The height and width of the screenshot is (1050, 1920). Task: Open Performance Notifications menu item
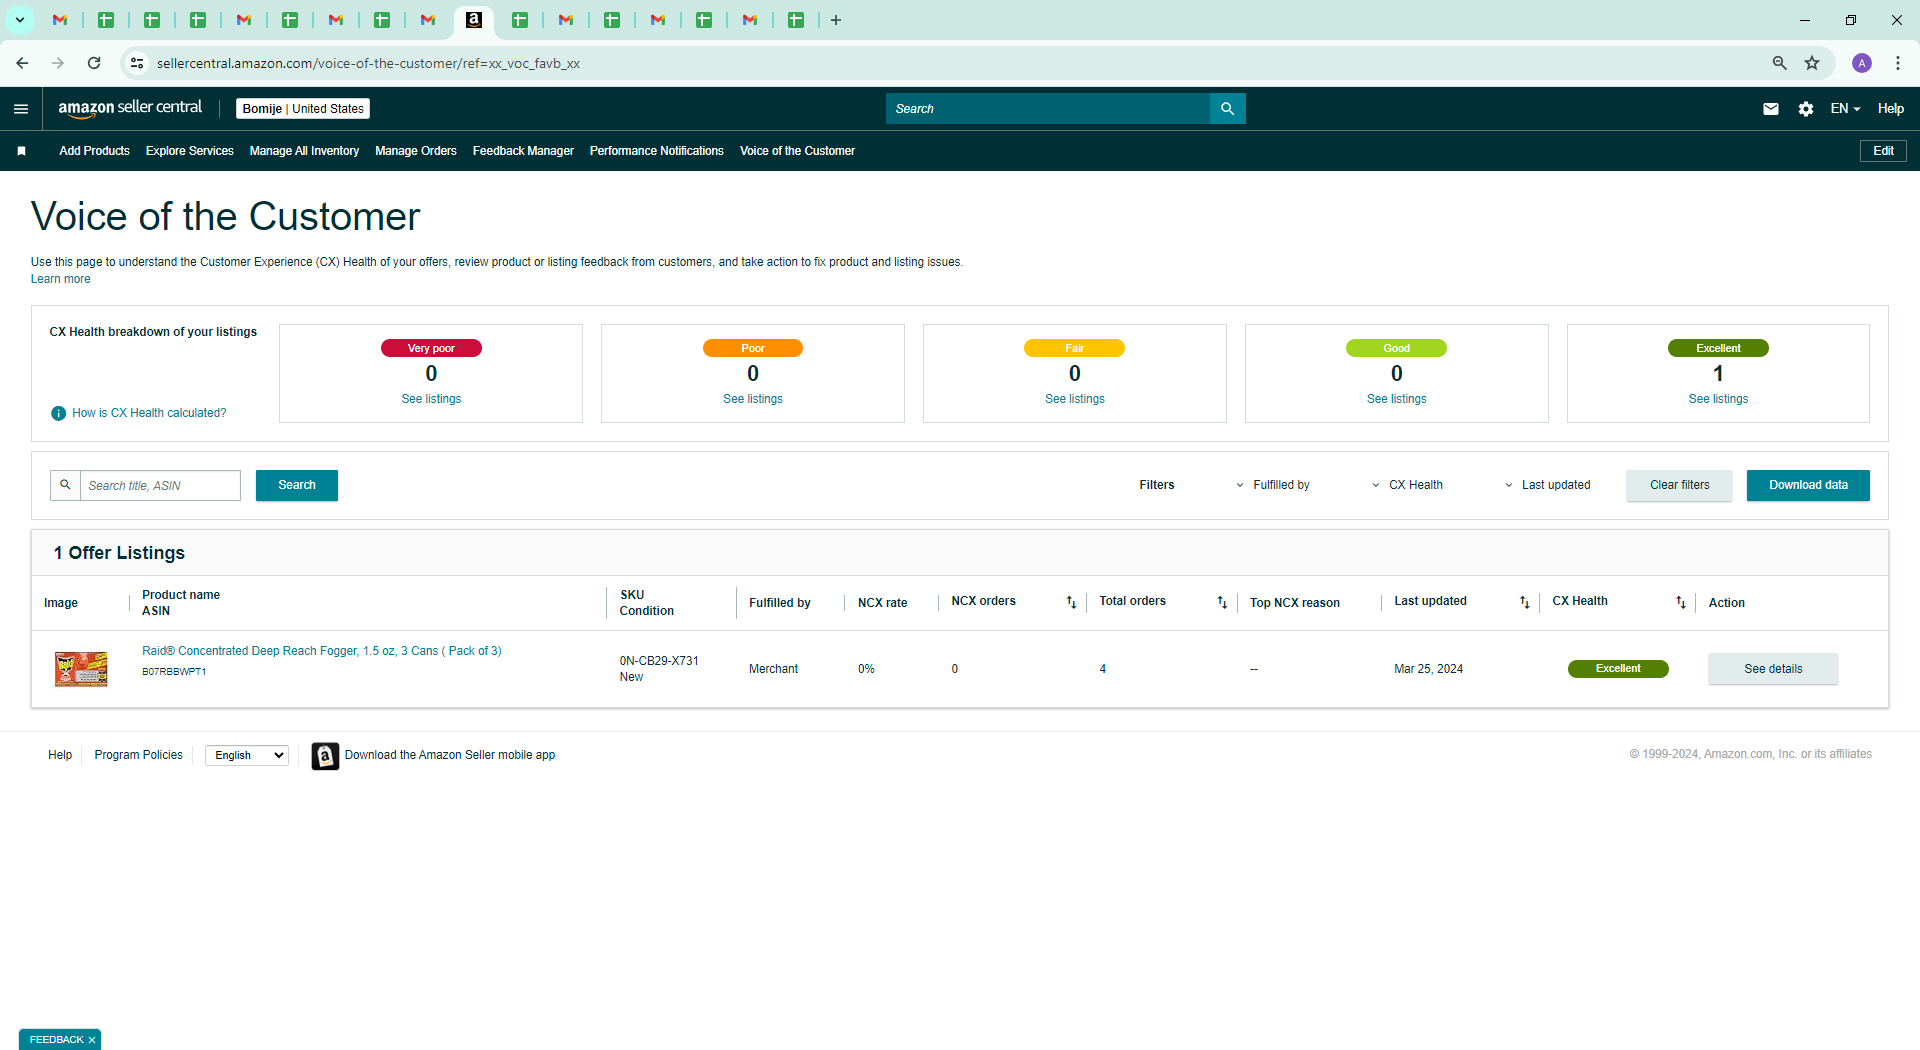pyautogui.click(x=657, y=151)
